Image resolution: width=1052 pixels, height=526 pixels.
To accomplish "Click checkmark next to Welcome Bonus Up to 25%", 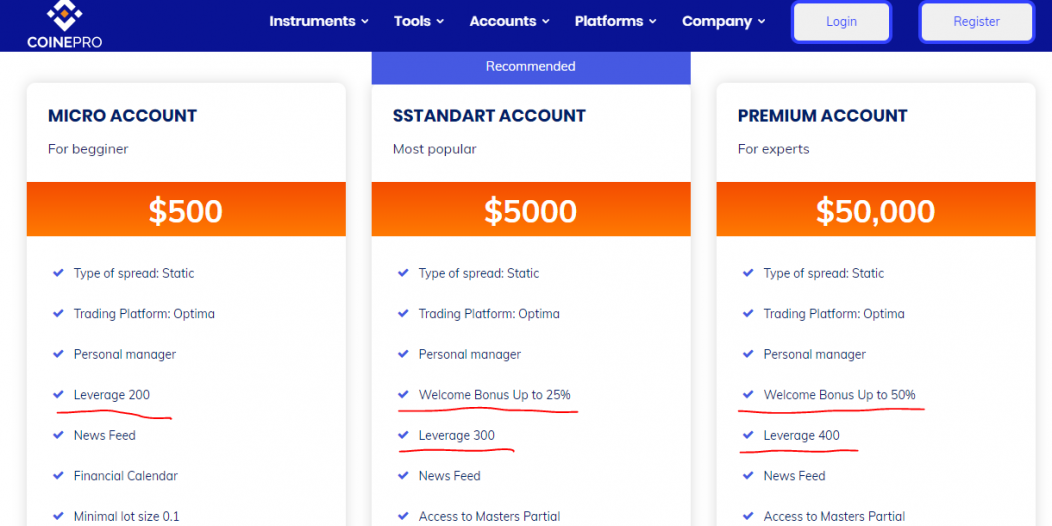I will [403, 394].
